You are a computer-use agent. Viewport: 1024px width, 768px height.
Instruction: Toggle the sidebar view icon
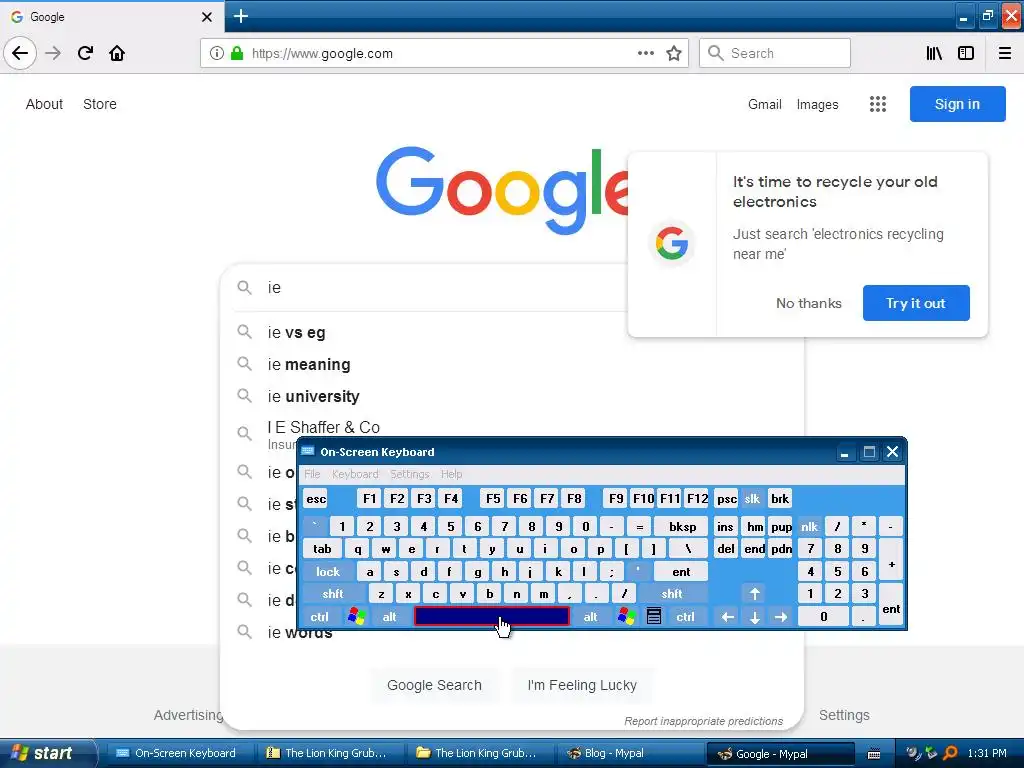point(966,54)
